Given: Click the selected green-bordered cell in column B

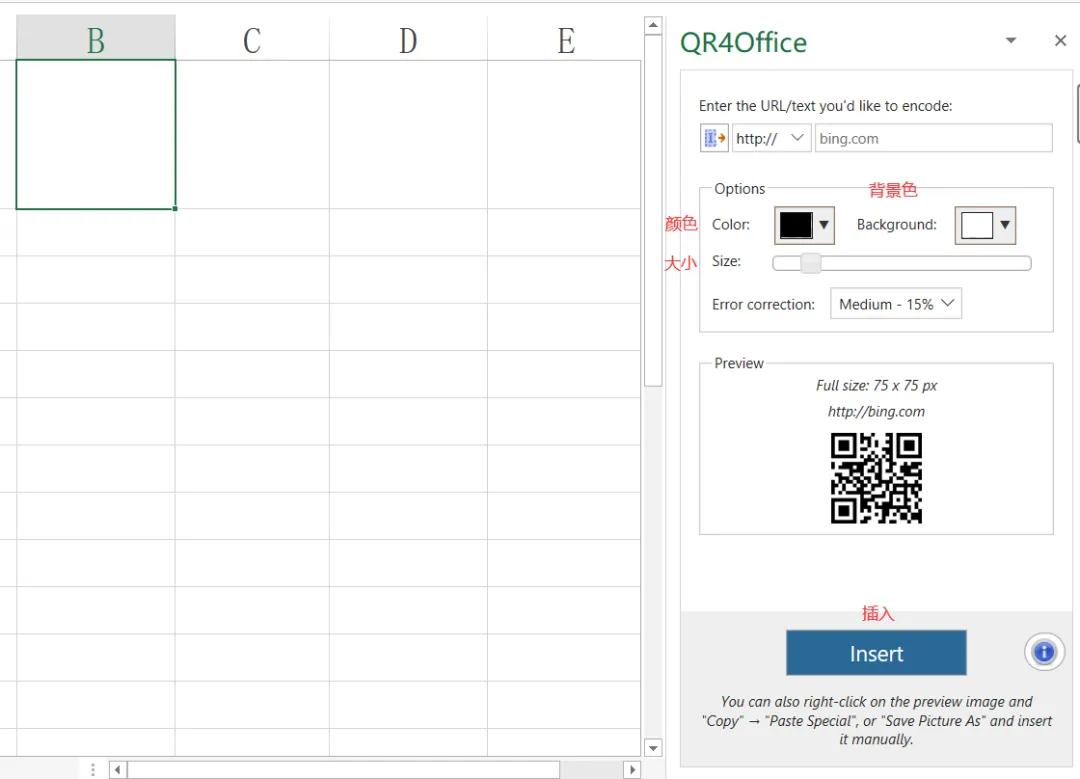Looking at the screenshot, I should (x=96, y=134).
